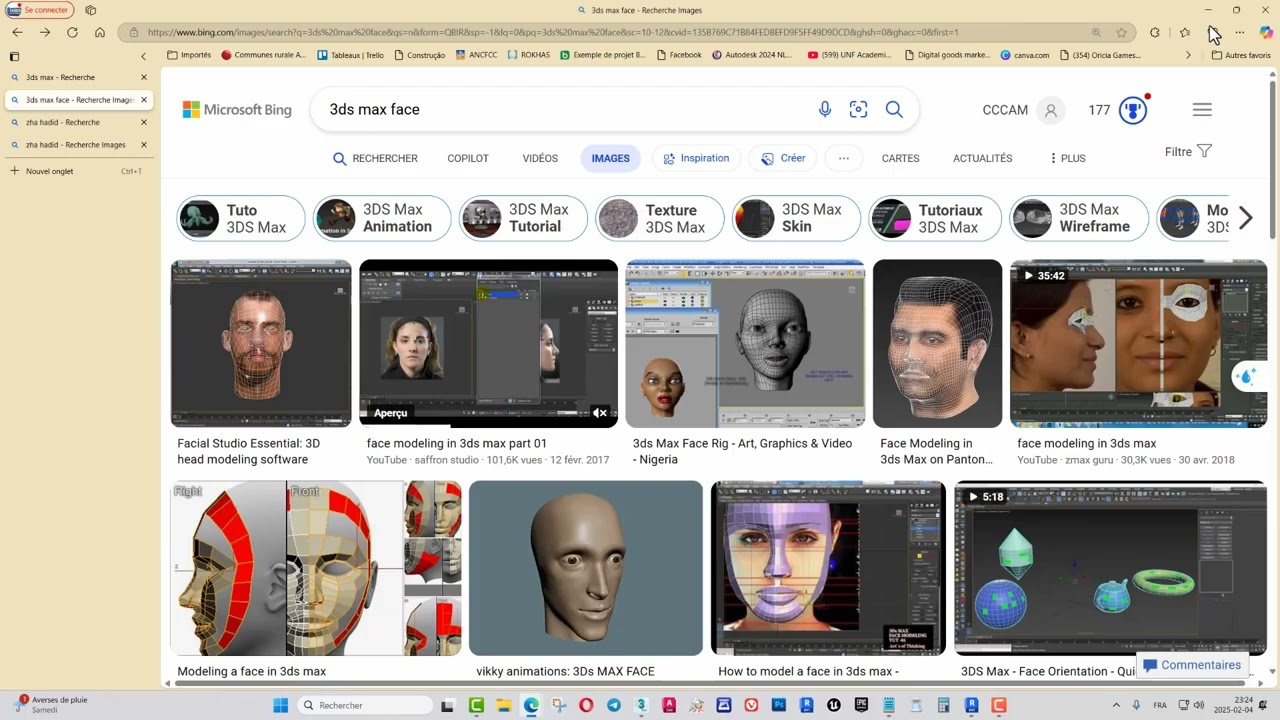Expand the PLUS more options menu
Image resolution: width=1280 pixels, height=720 pixels.
click(x=1067, y=158)
